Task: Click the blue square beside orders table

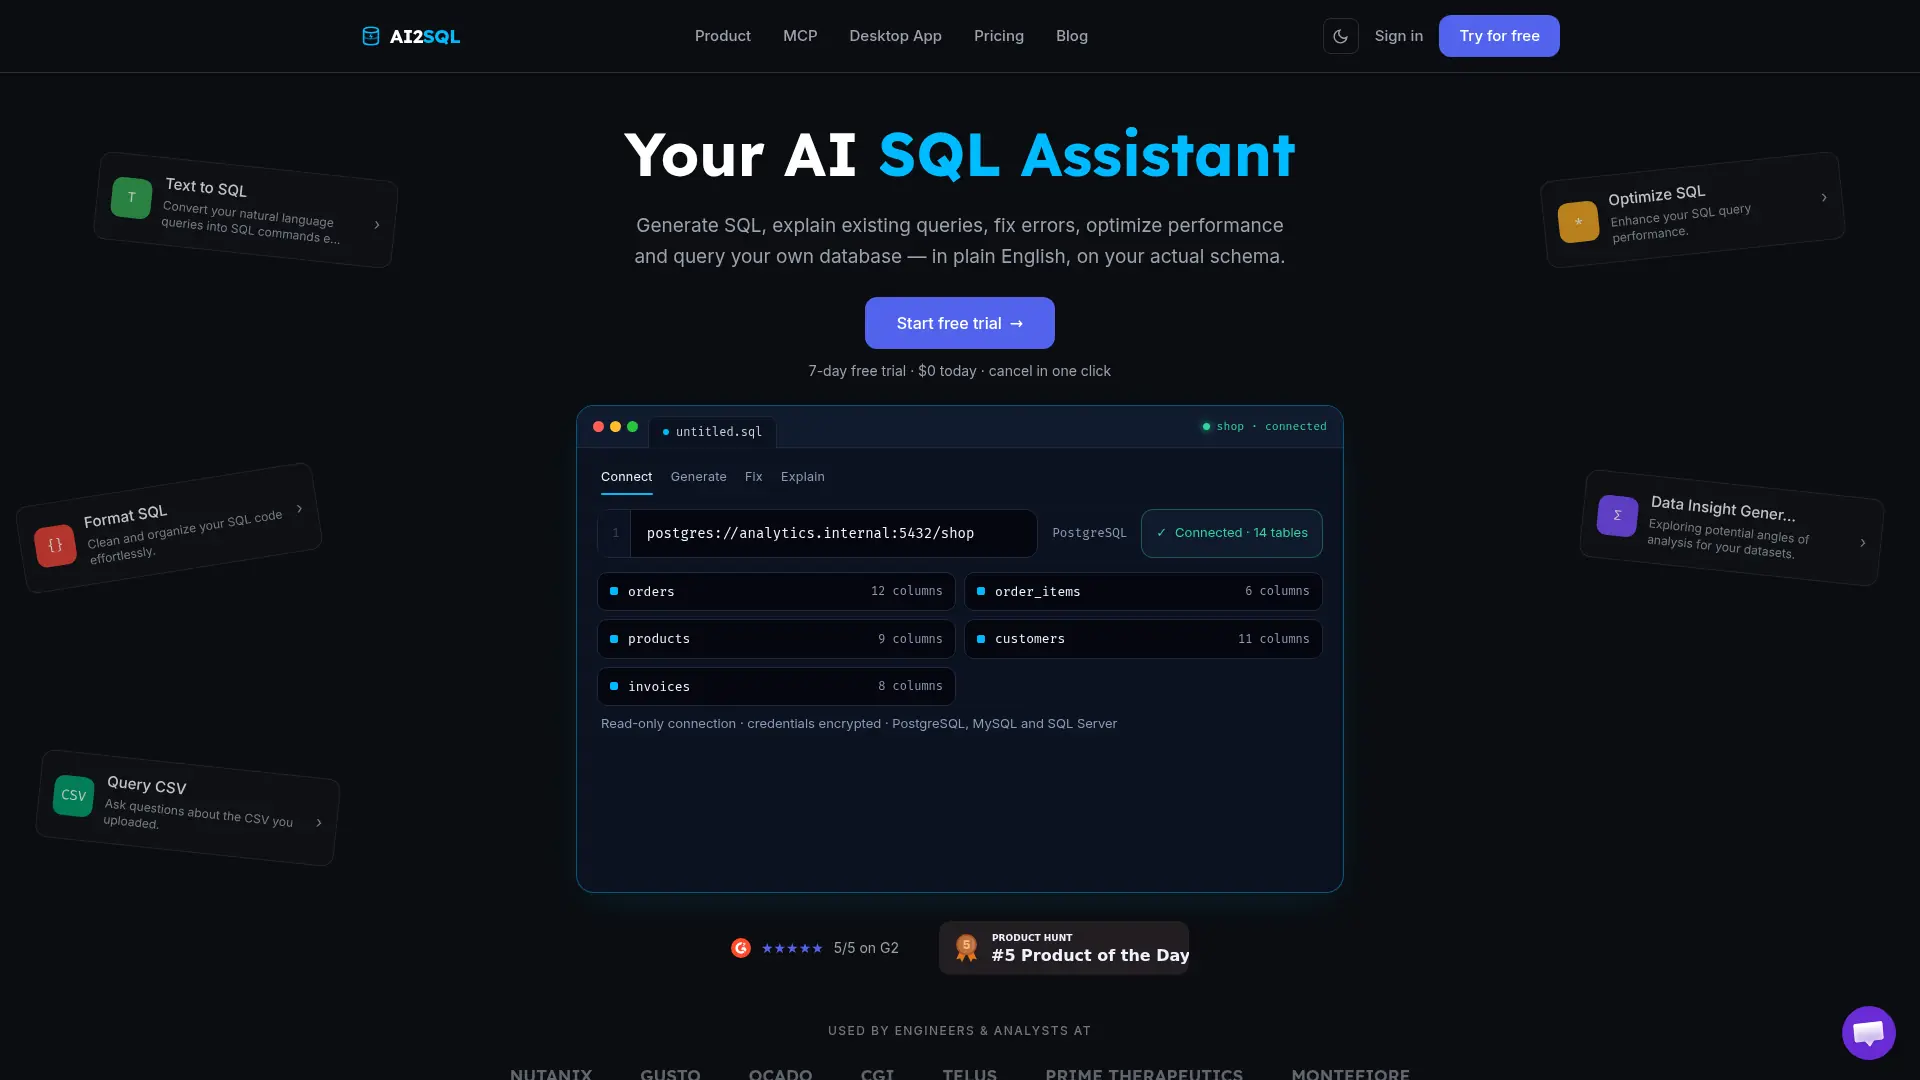Action: [614, 591]
